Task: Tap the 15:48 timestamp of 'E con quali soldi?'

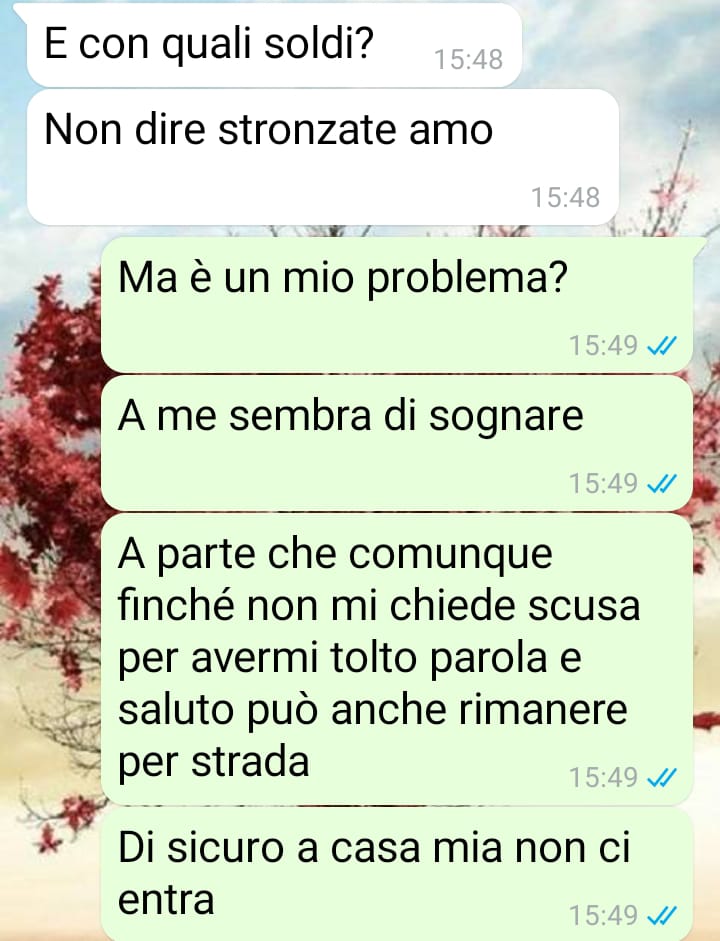Action: pyautogui.click(x=468, y=59)
